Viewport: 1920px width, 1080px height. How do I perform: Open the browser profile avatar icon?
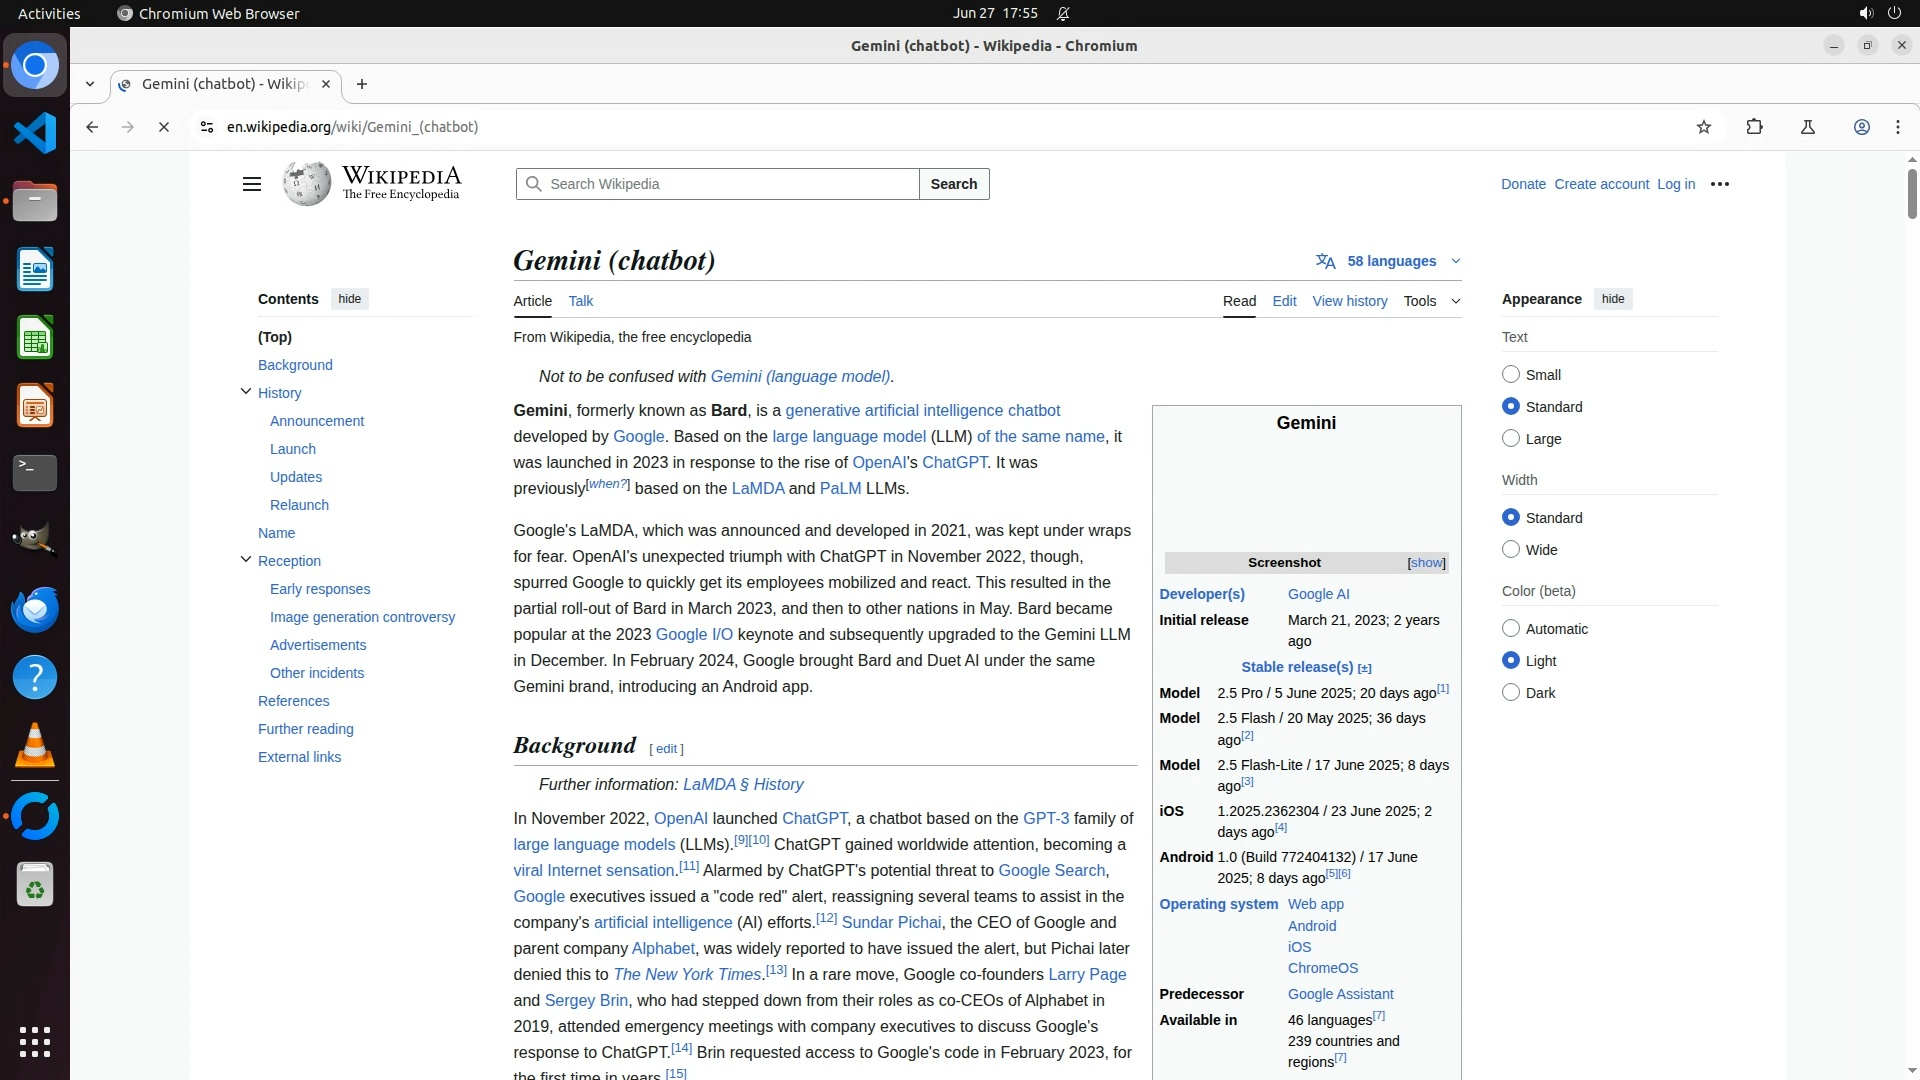point(1861,127)
